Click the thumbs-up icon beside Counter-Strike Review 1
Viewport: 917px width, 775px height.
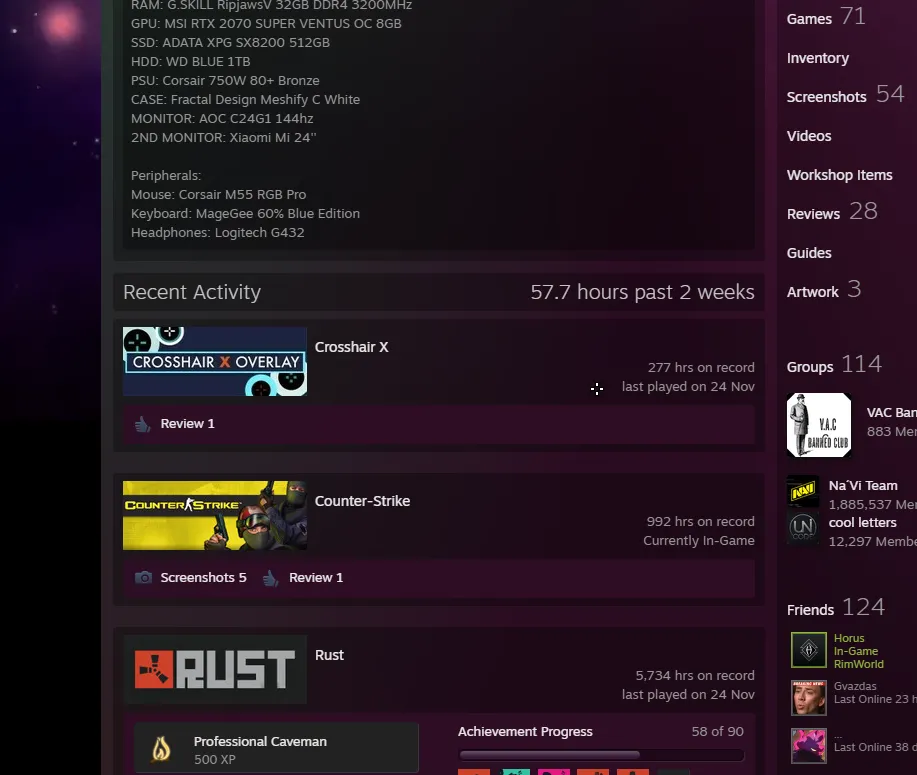270,578
